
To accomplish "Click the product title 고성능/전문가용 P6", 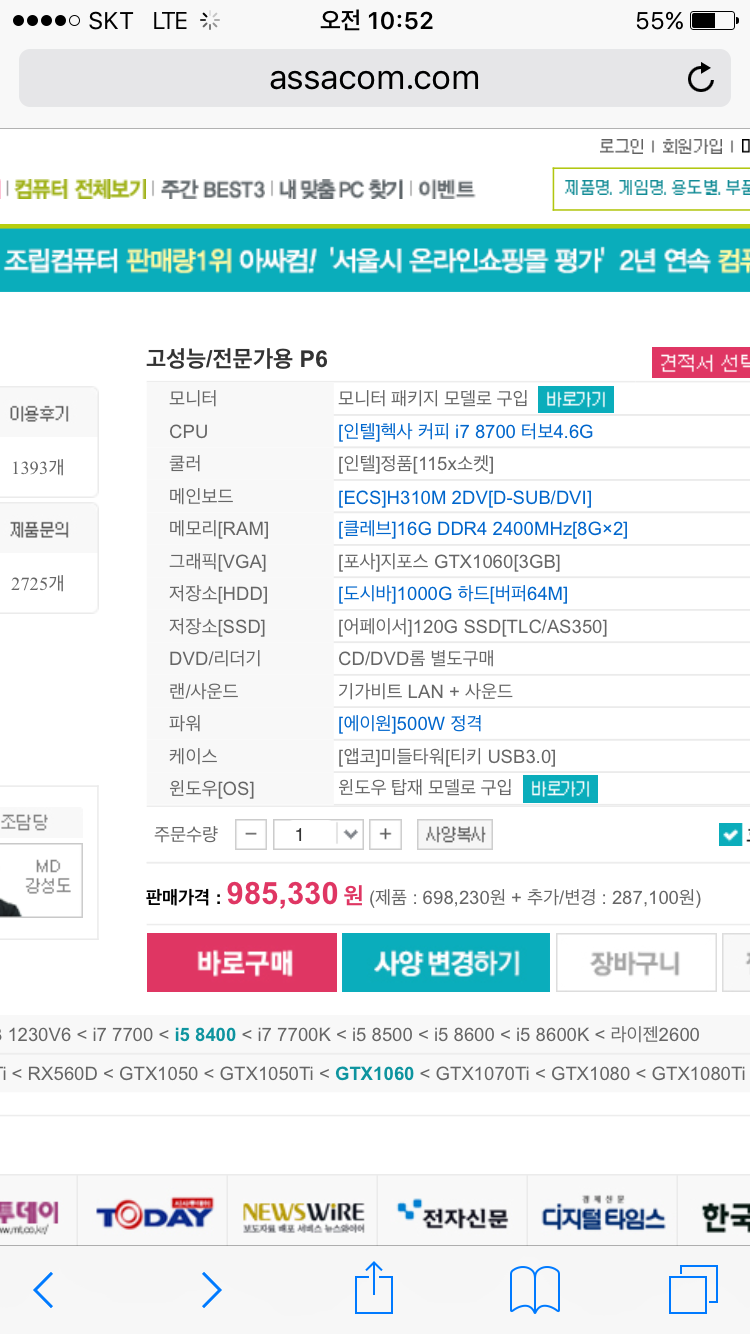I will [237, 359].
